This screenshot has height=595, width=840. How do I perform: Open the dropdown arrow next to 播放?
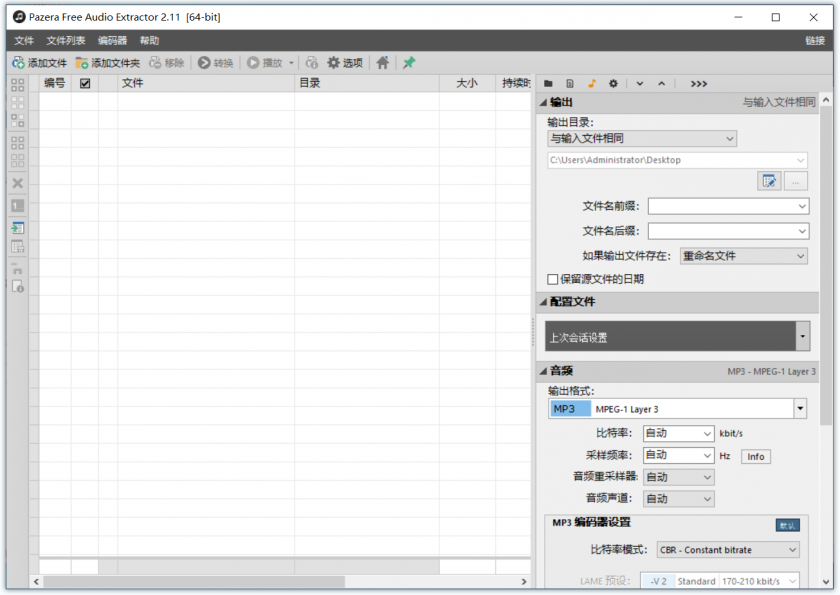point(291,63)
